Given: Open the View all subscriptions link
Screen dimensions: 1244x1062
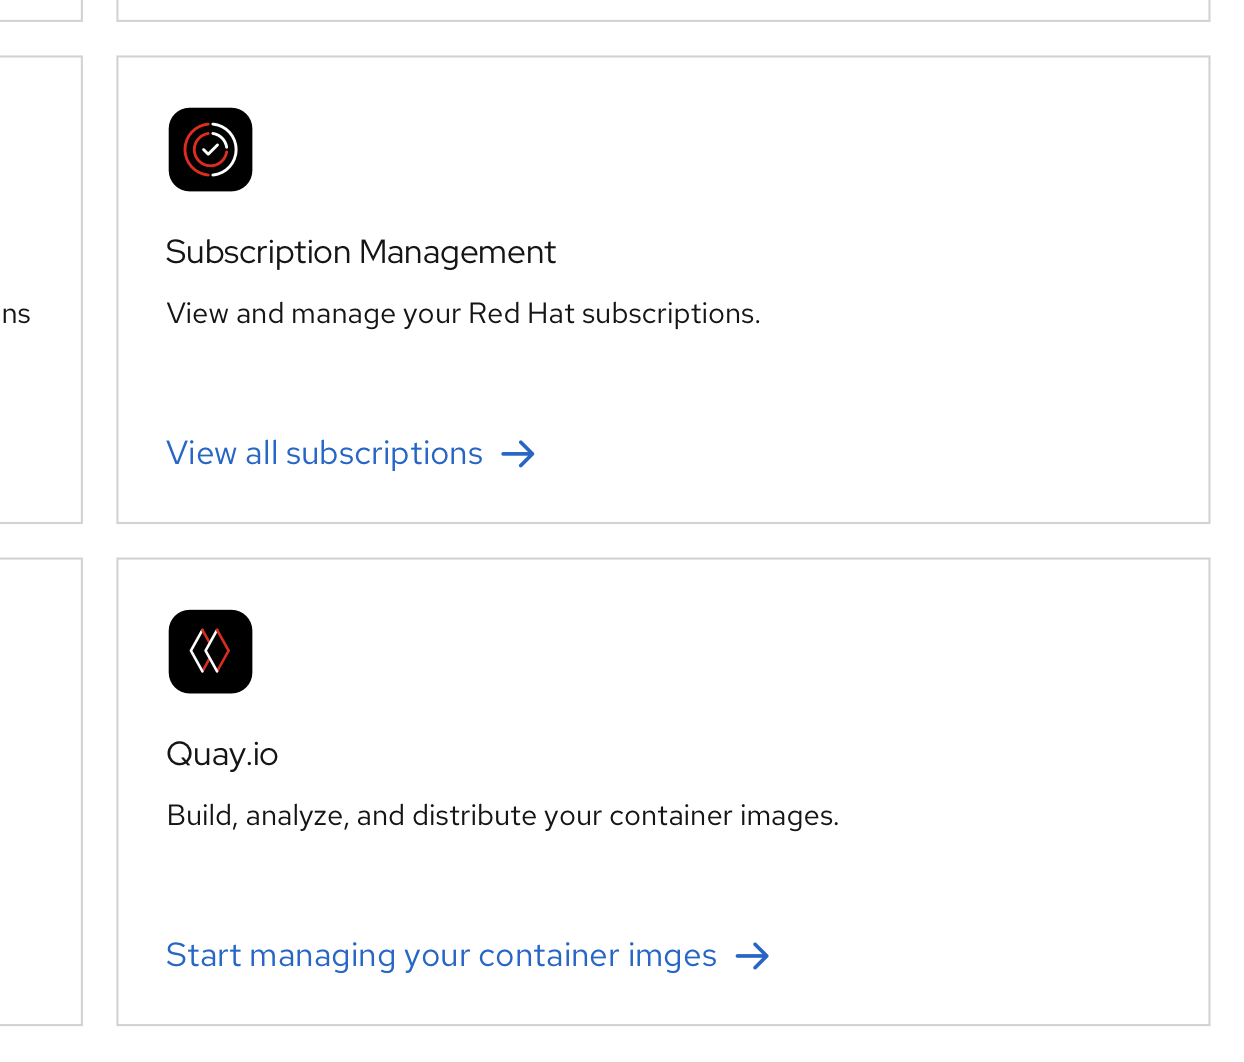Looking at the screenshot, I should point(324,454).
